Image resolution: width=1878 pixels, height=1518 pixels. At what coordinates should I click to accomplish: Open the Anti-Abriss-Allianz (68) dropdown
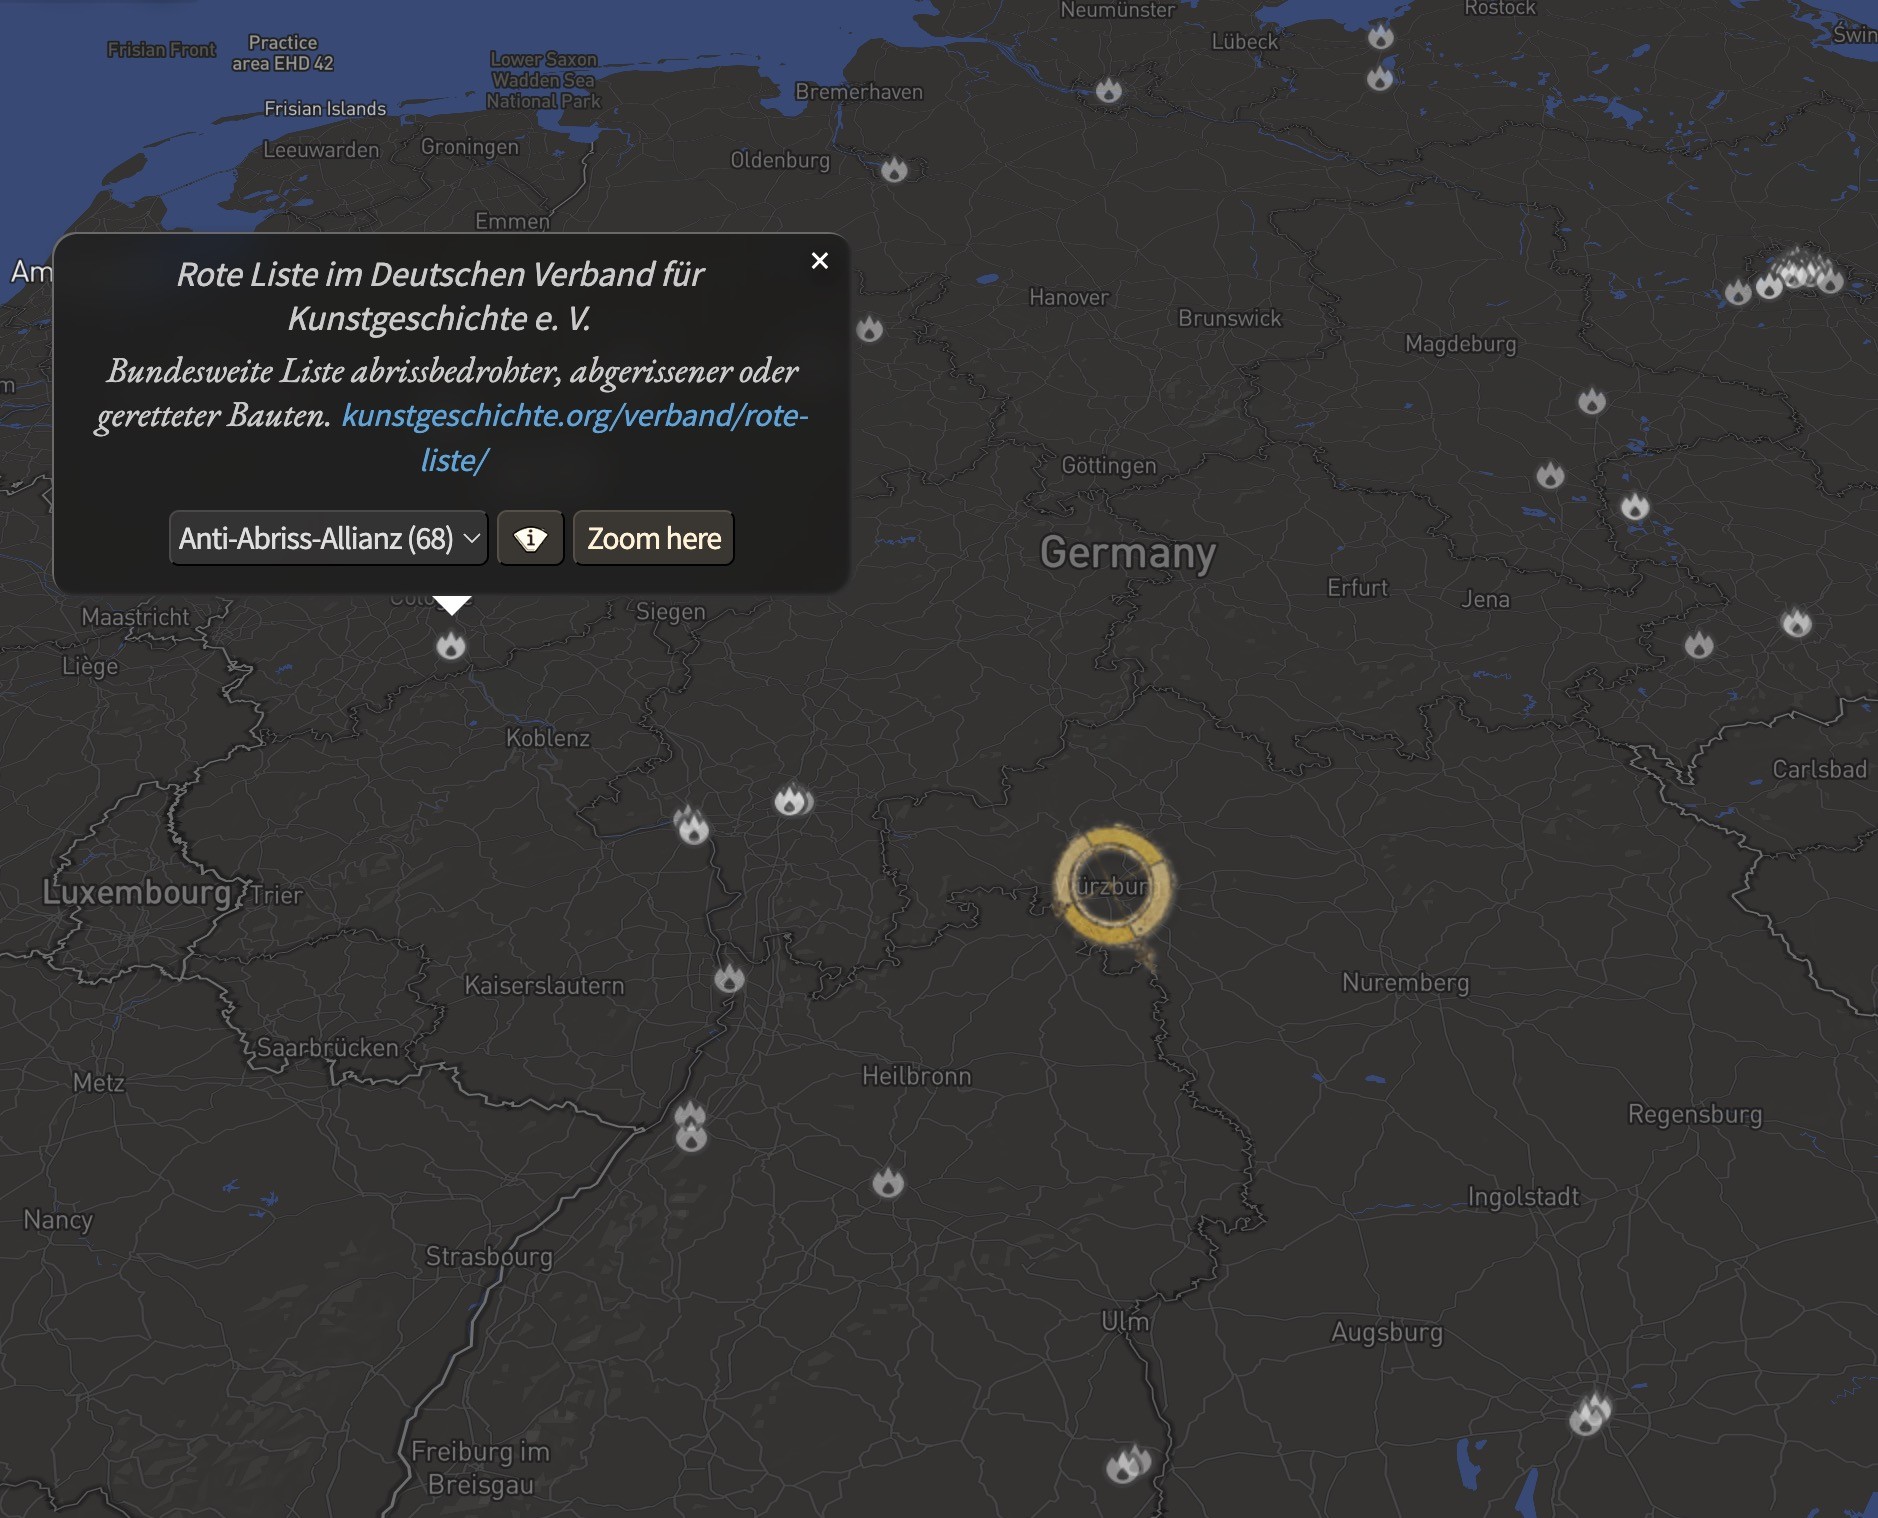328,539
